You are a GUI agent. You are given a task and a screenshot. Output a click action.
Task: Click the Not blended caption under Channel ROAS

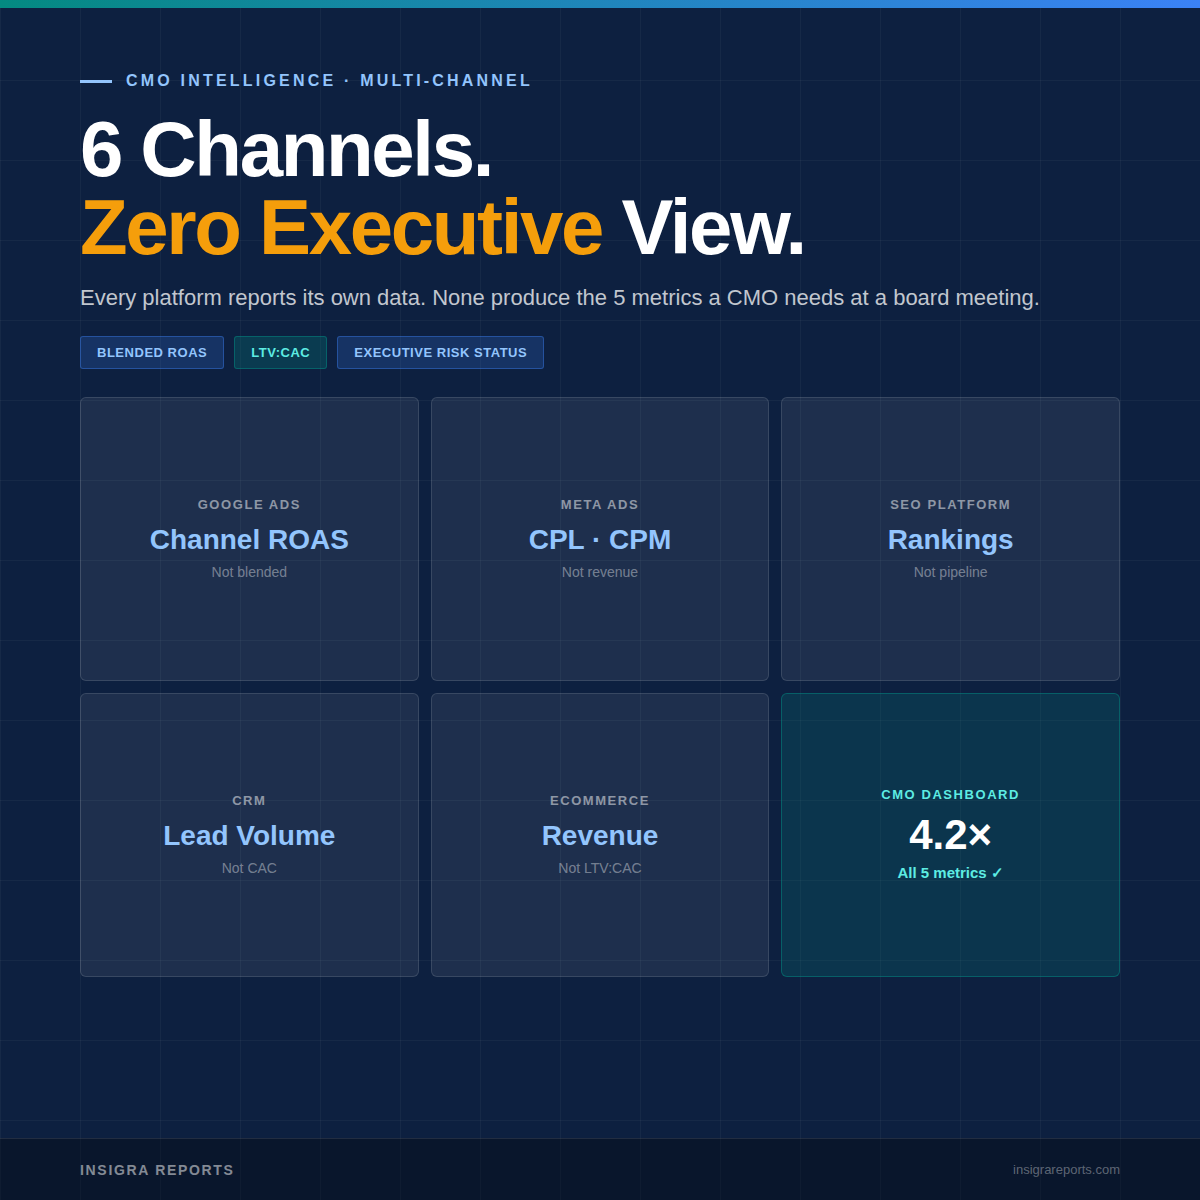[x=249, y=572]
